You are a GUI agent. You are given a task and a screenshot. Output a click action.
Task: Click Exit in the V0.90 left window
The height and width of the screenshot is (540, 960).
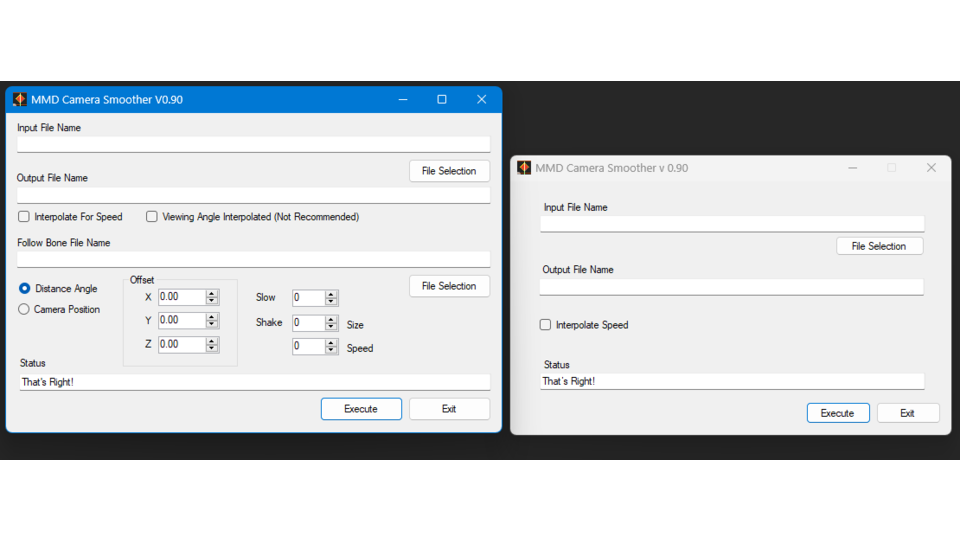click(x=449, y=409)
